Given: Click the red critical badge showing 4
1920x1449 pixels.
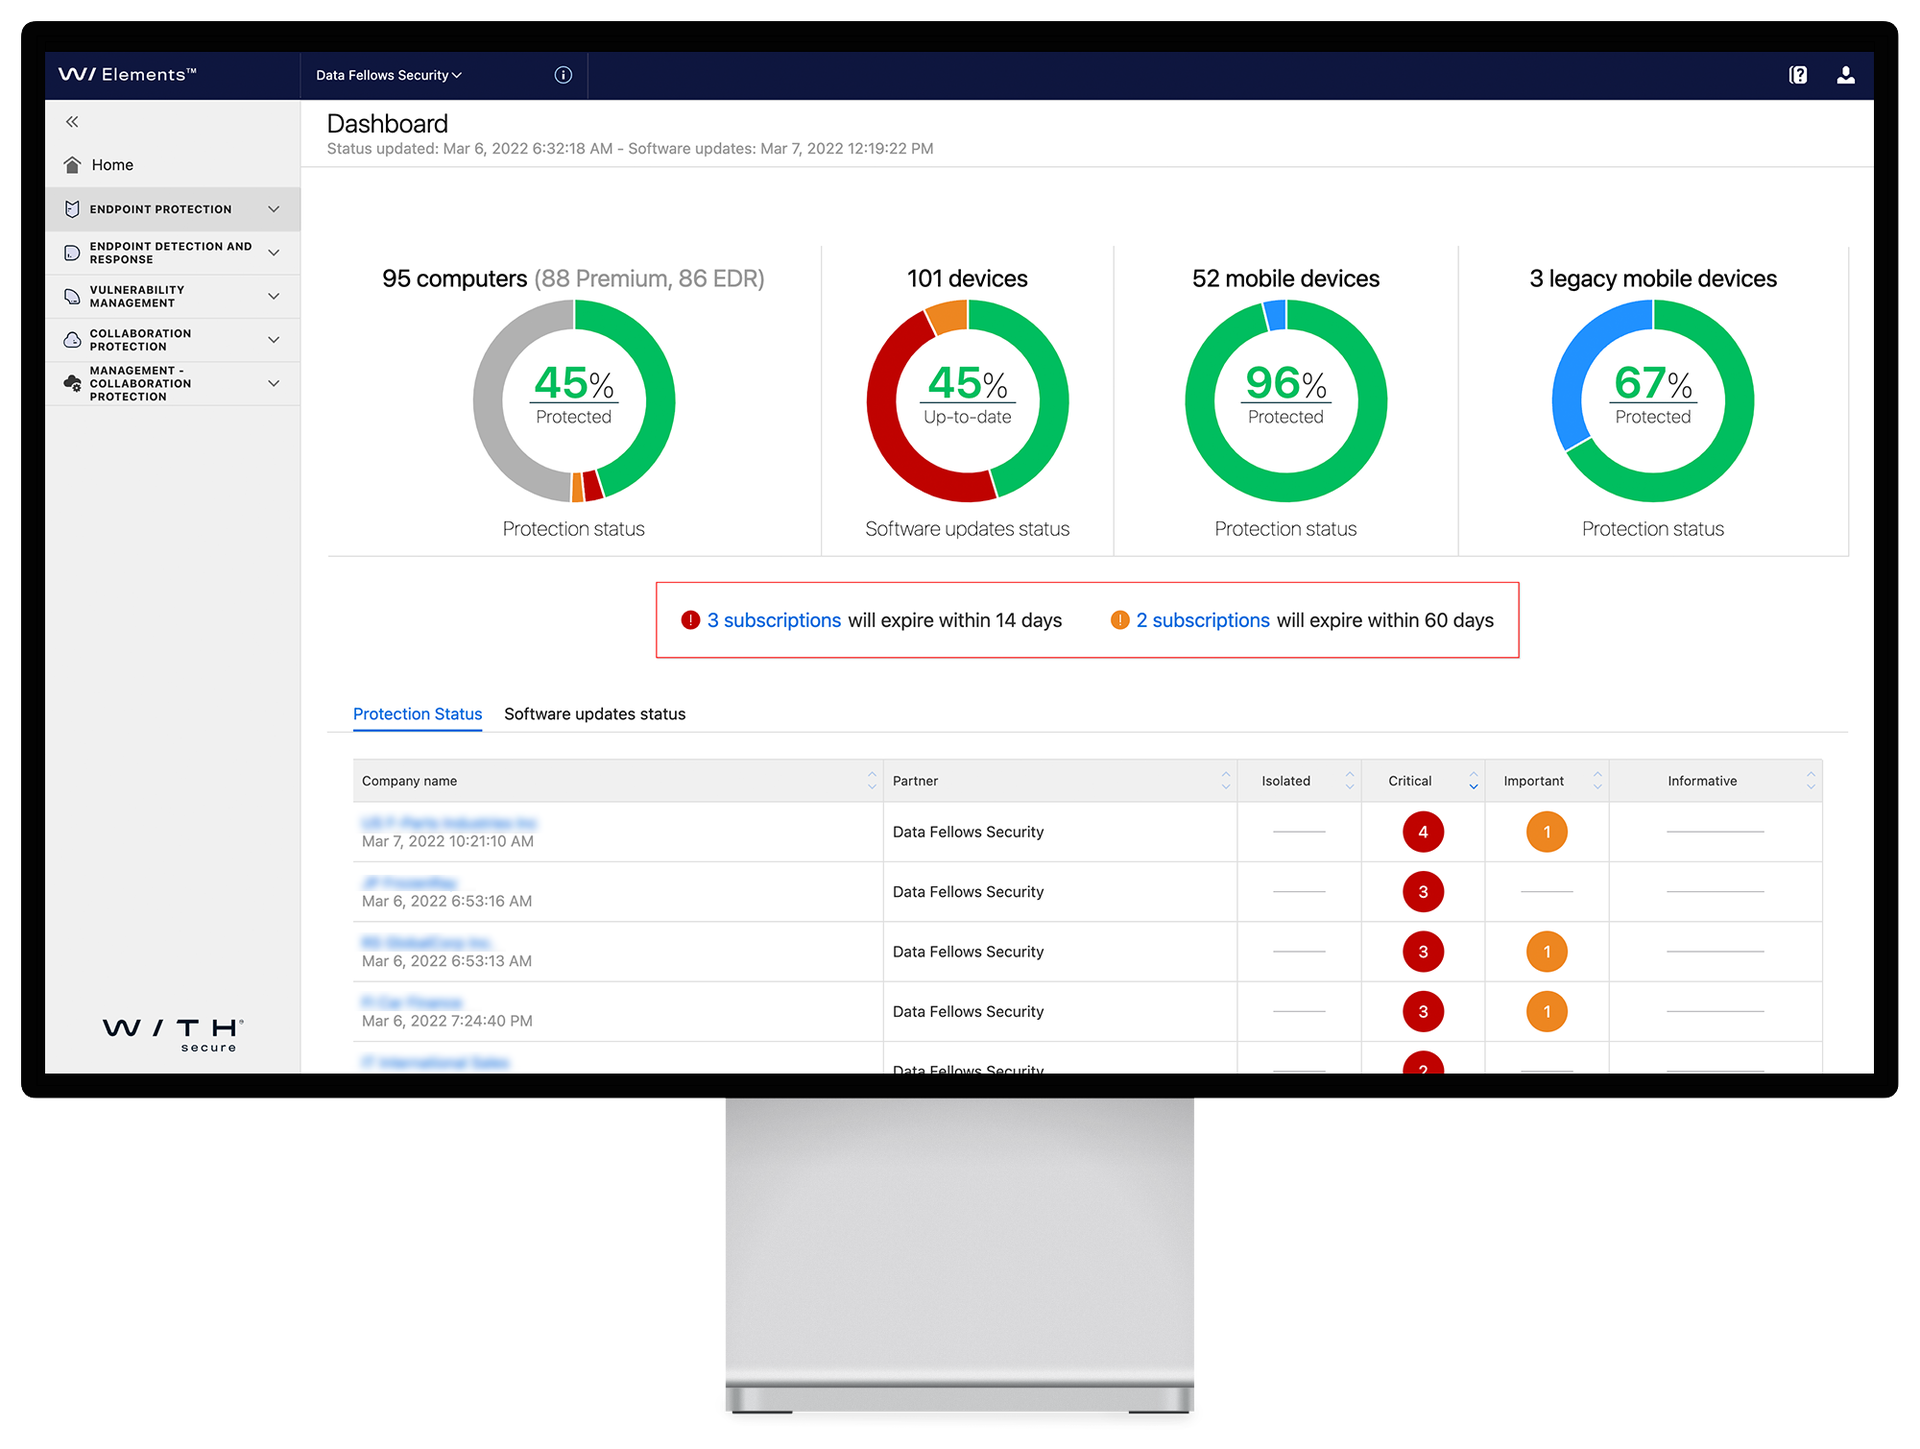Looking at the screenshot, I should [1423, 831].
